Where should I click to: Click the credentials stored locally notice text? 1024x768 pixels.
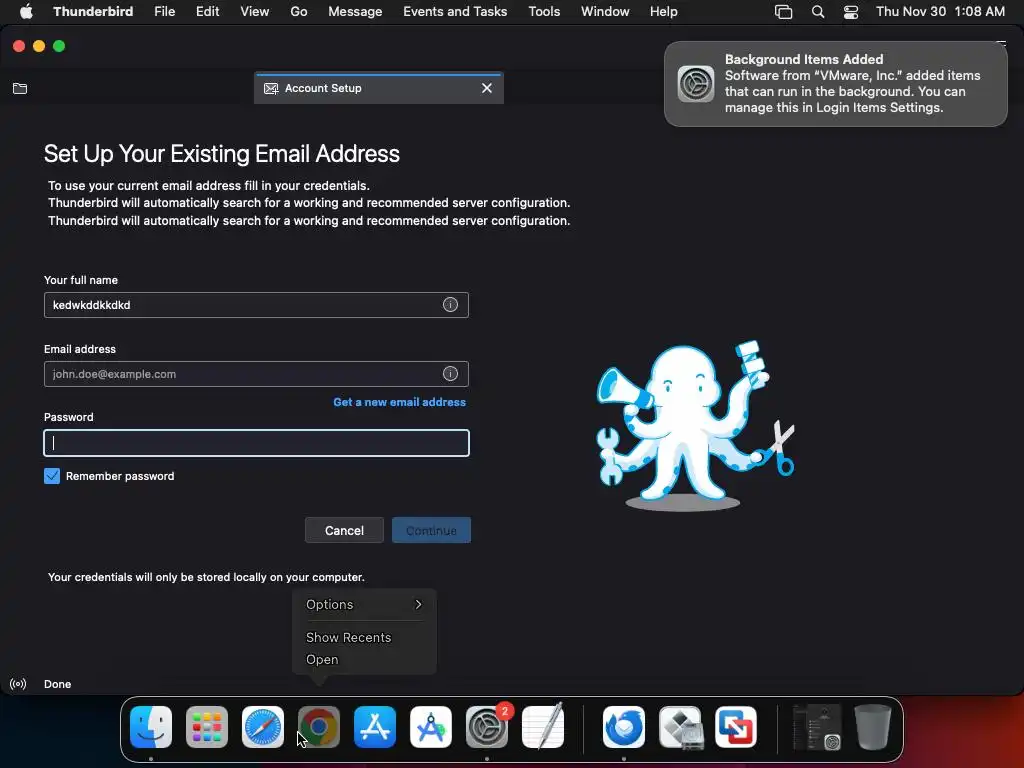pos(206,577)
